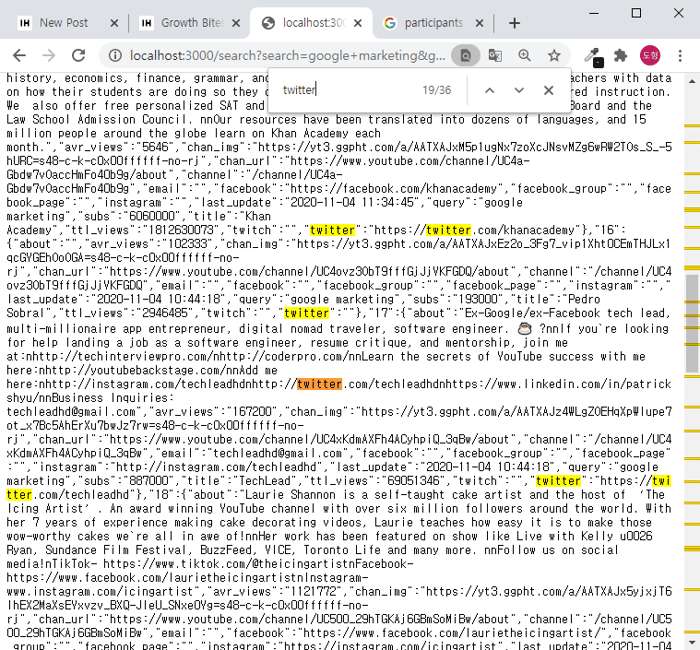
Task: Click "2946485" ttl_views value
Action: (165, 313)
